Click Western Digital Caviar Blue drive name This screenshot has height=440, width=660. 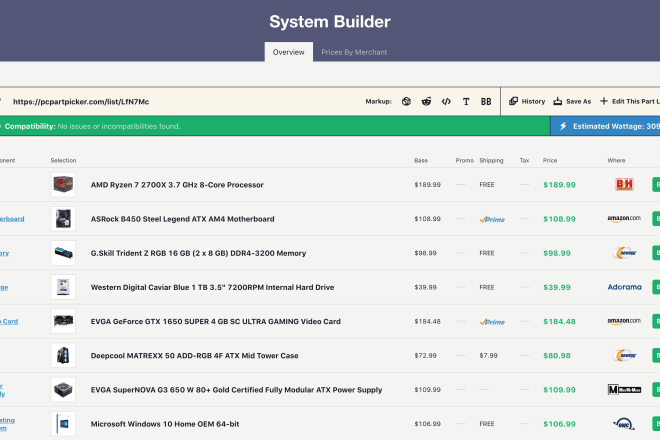213,287
